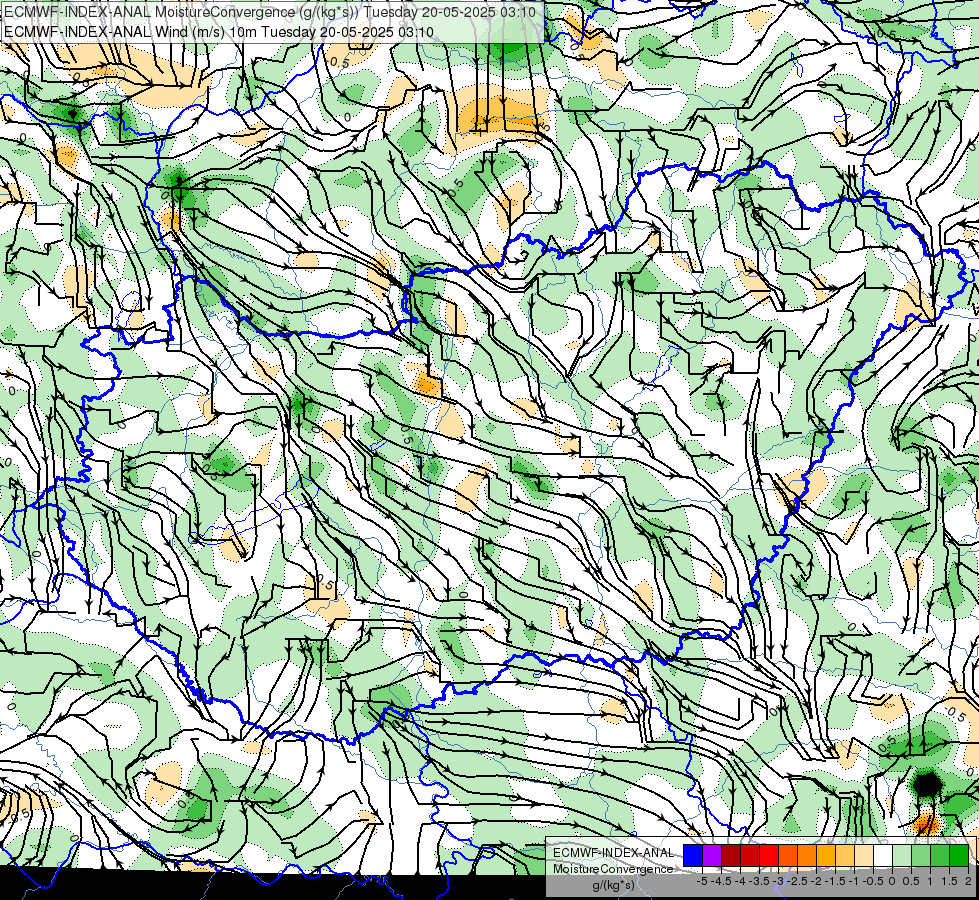
Task: Click the -5 legend tick value
Action: tap(702, 881)
